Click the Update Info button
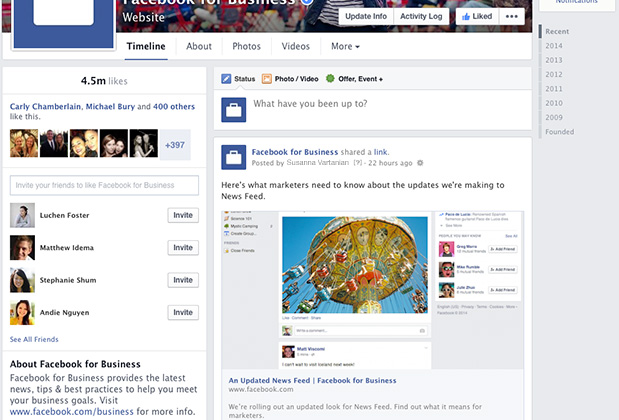Viewport: 619px width, 420px height. pos(366,16)
